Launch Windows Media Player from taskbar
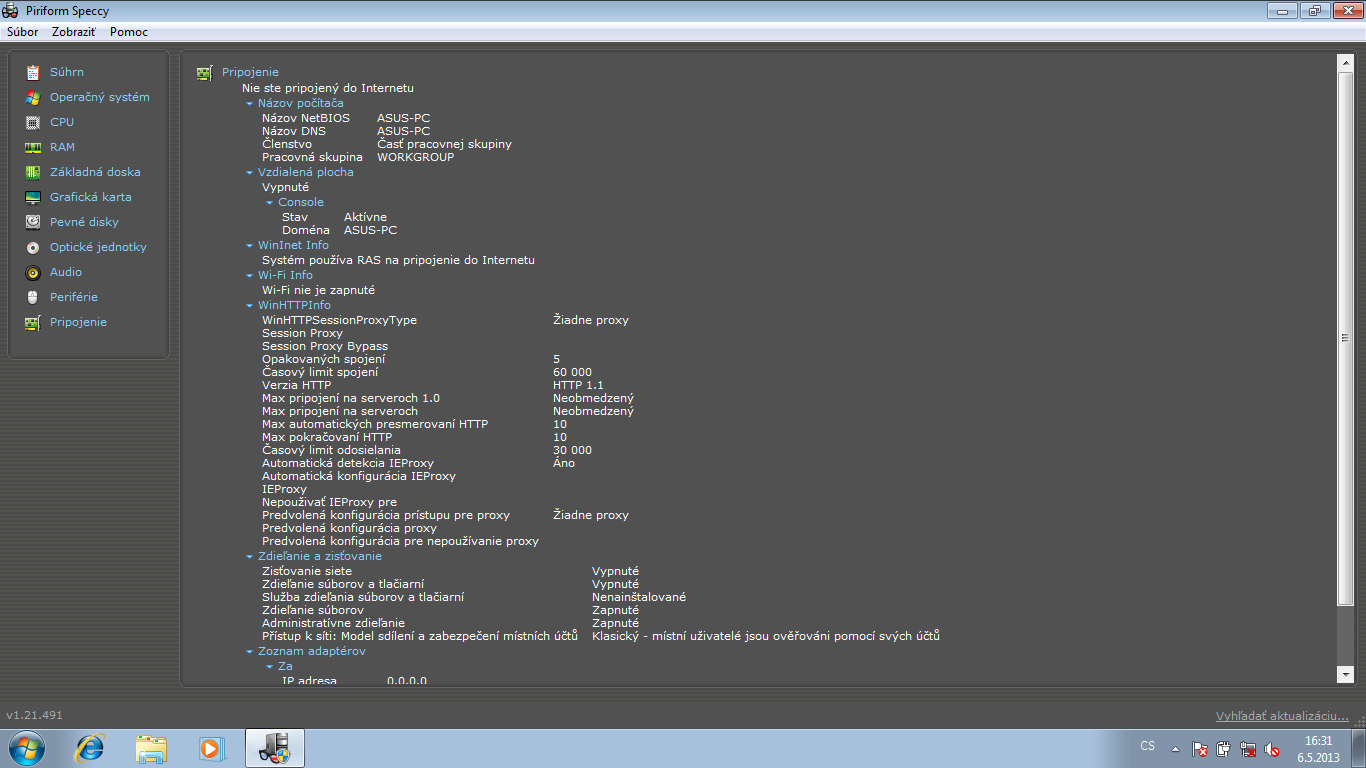 (x=212, y=748)
